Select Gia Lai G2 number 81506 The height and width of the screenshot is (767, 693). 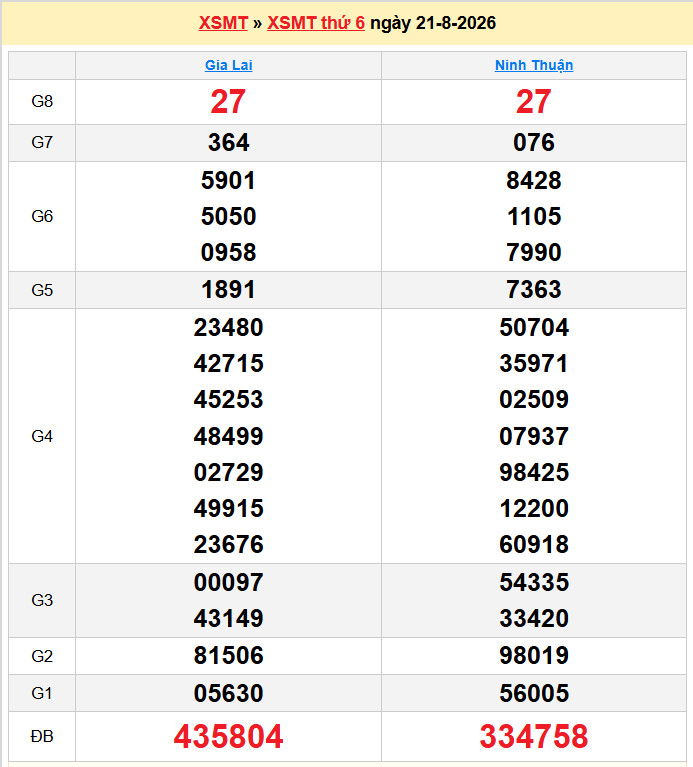(x=228, y=655)
